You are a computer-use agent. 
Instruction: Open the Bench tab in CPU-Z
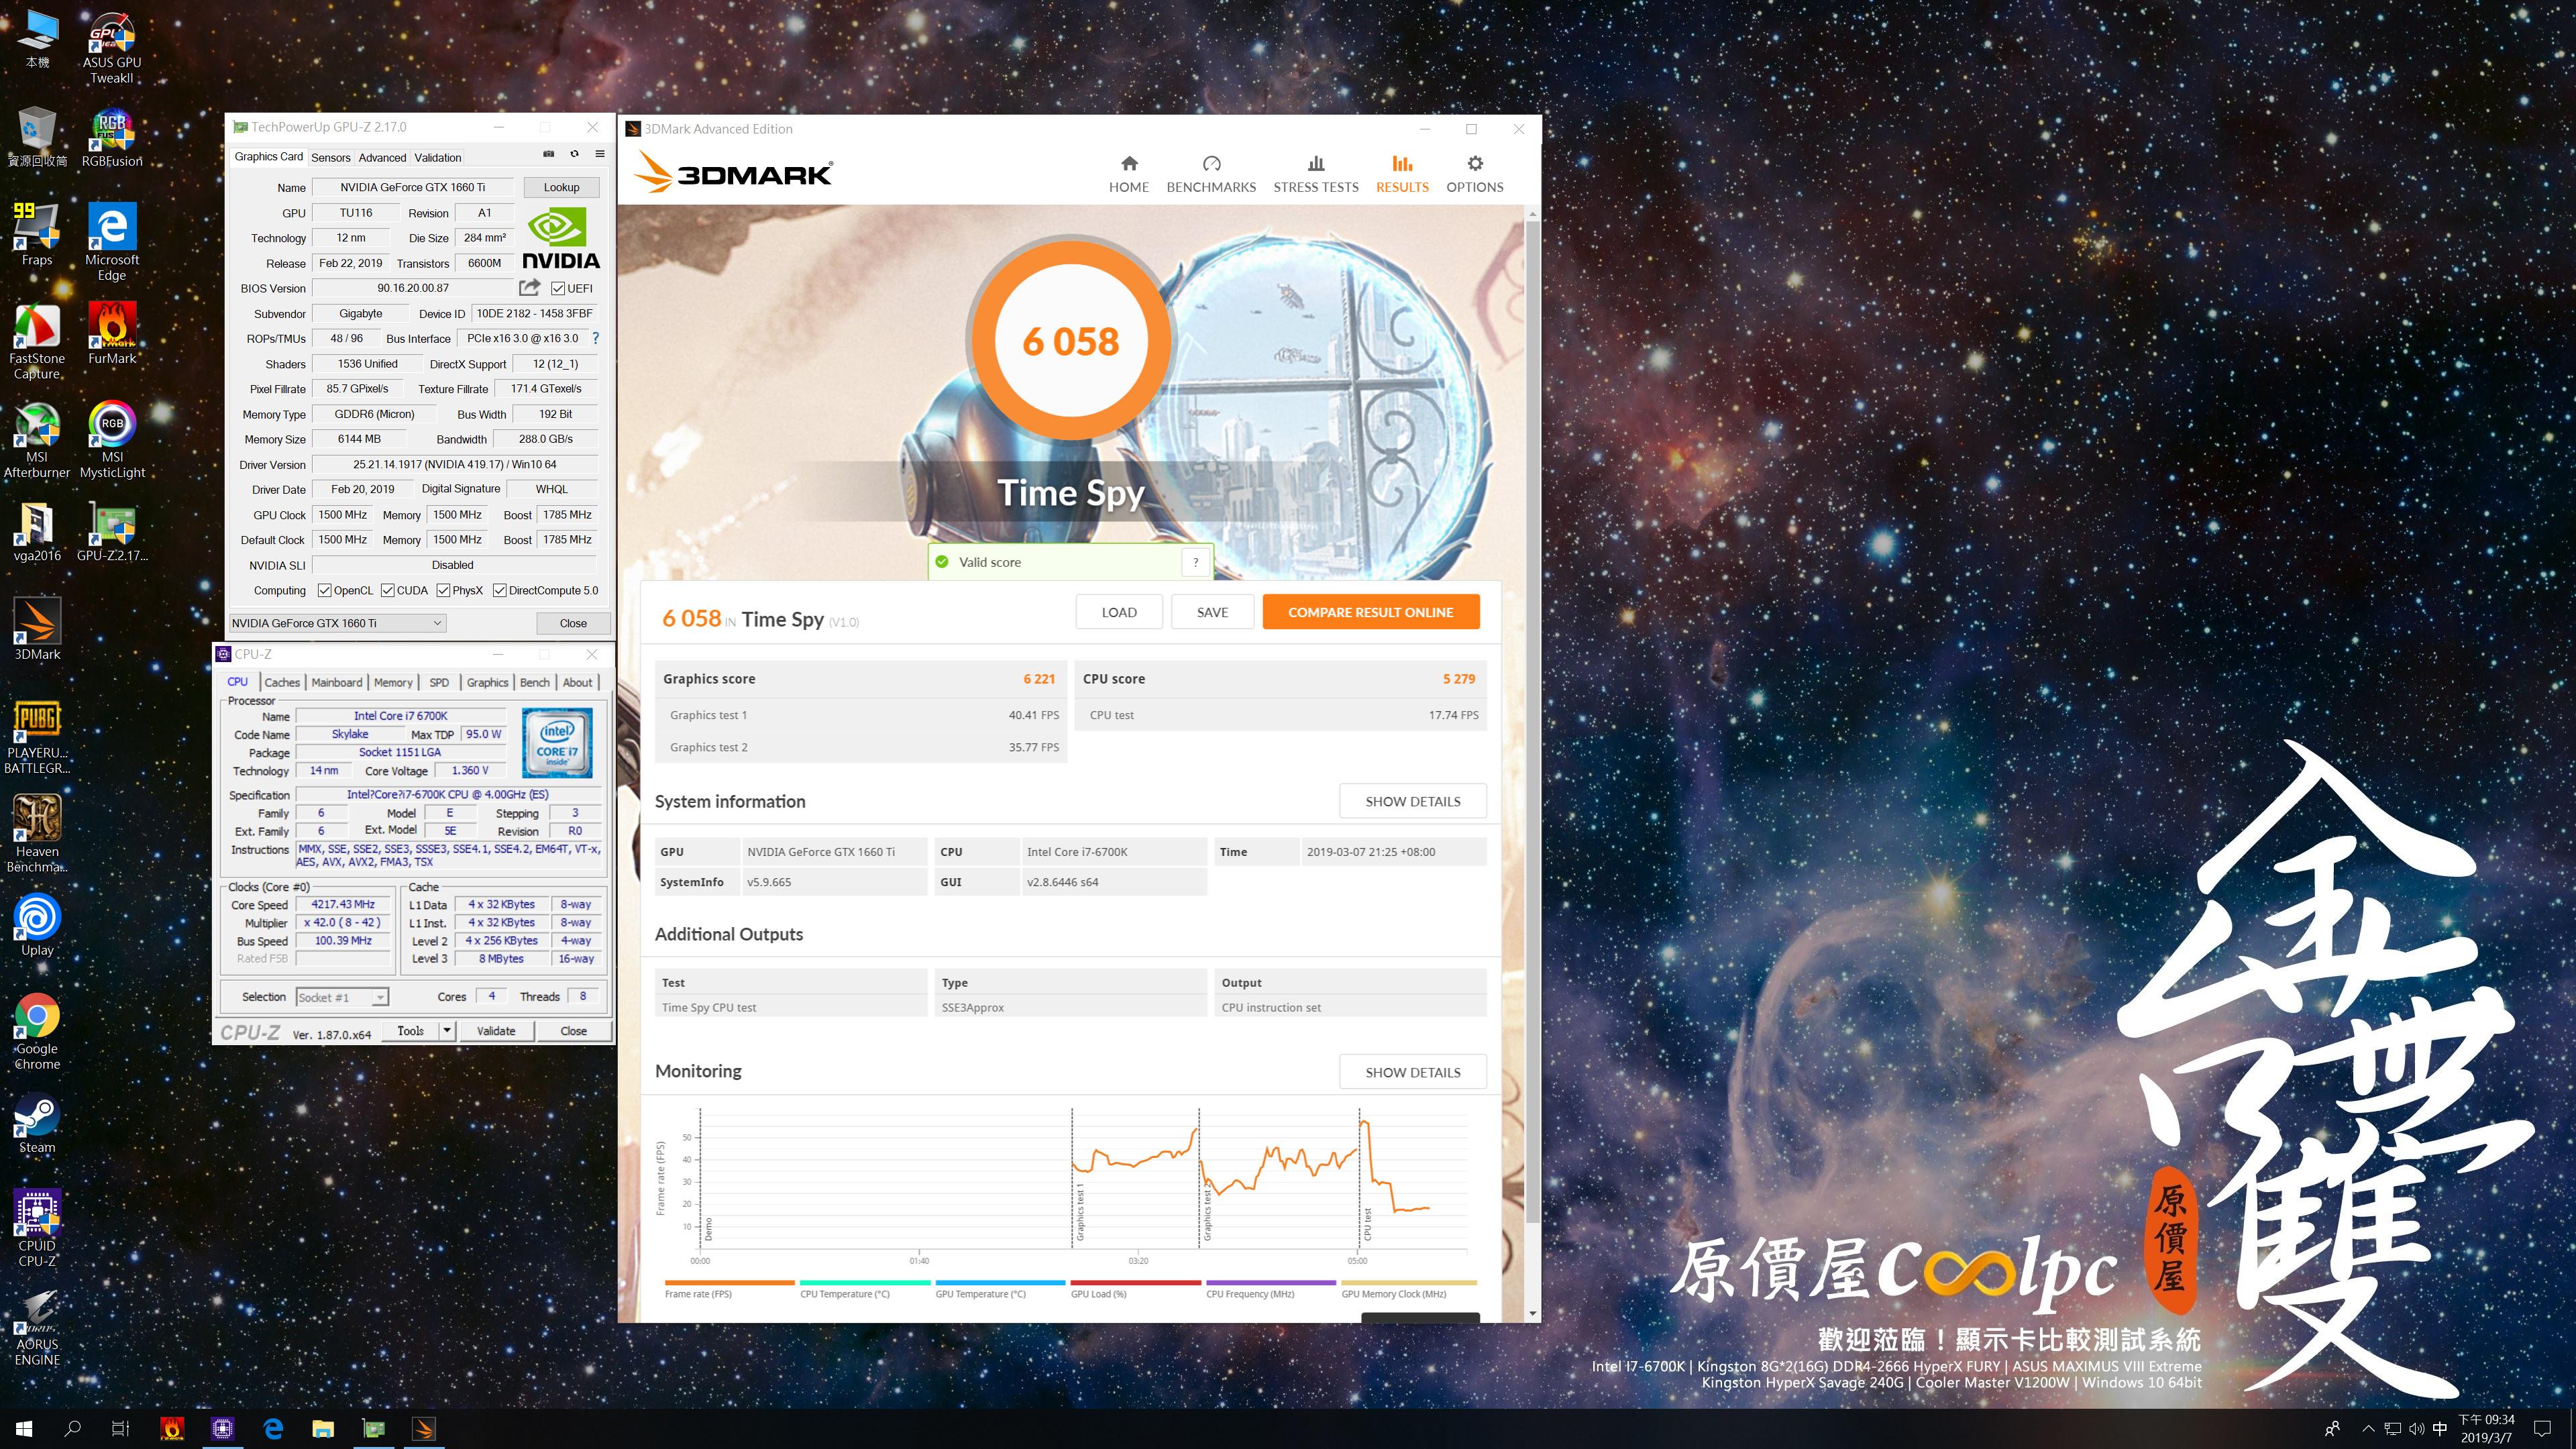[x=534, y=682]
